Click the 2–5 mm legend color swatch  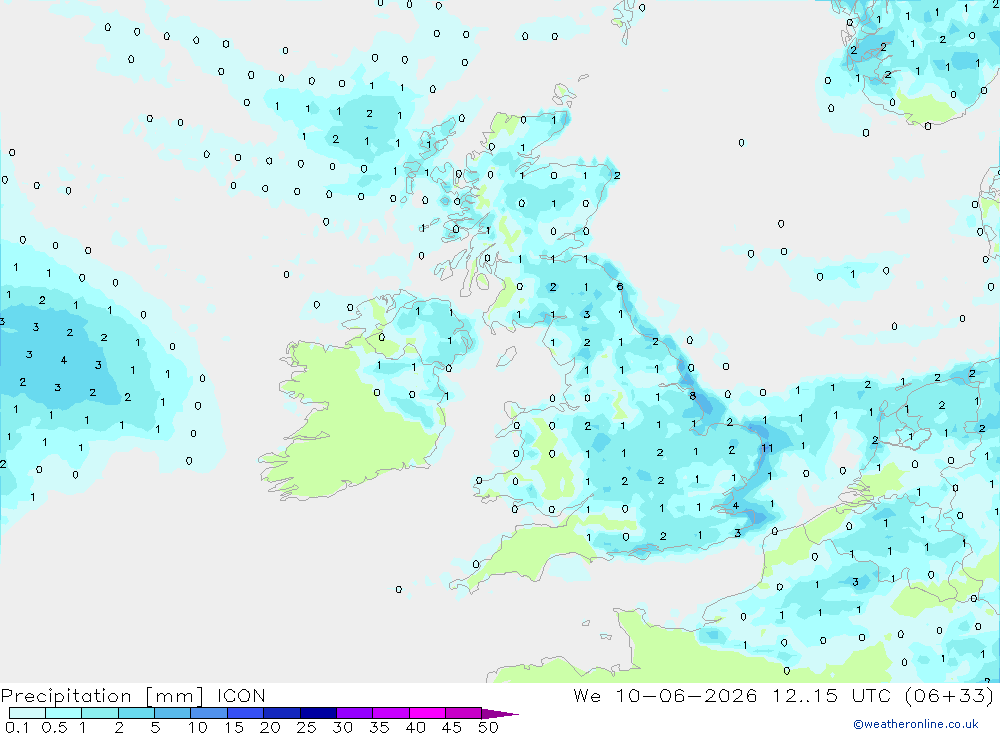click(x=136, y=713)
